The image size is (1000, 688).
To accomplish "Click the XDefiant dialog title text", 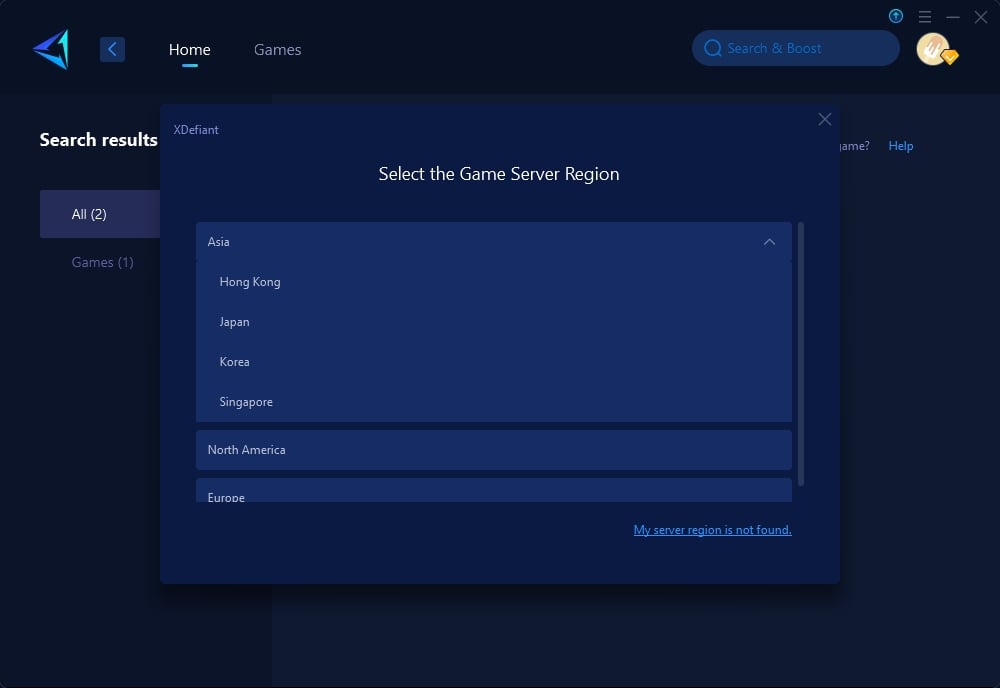I will (196, 129).
